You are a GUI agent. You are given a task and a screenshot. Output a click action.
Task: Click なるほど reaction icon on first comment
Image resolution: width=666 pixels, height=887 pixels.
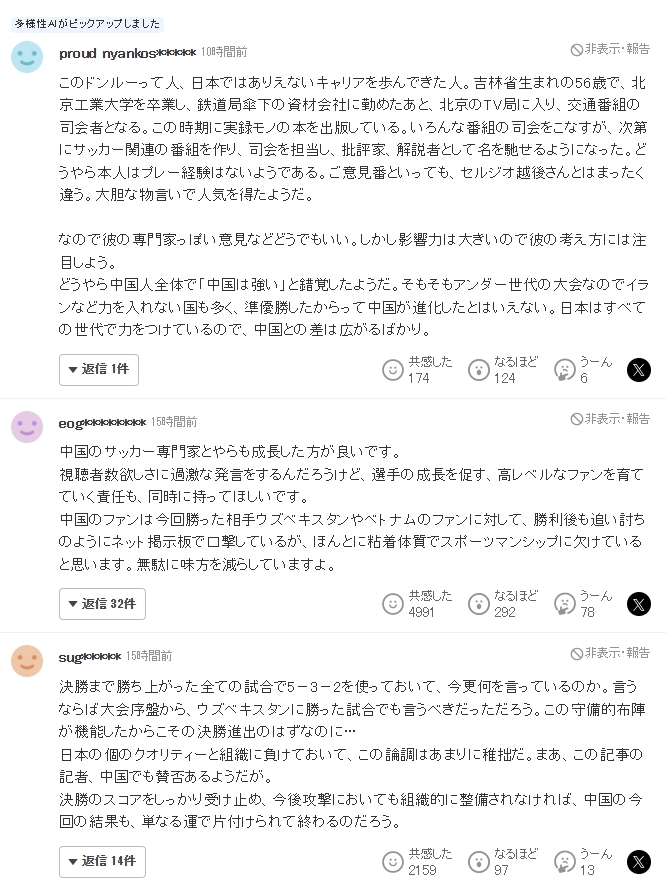(x=479, y=370)
